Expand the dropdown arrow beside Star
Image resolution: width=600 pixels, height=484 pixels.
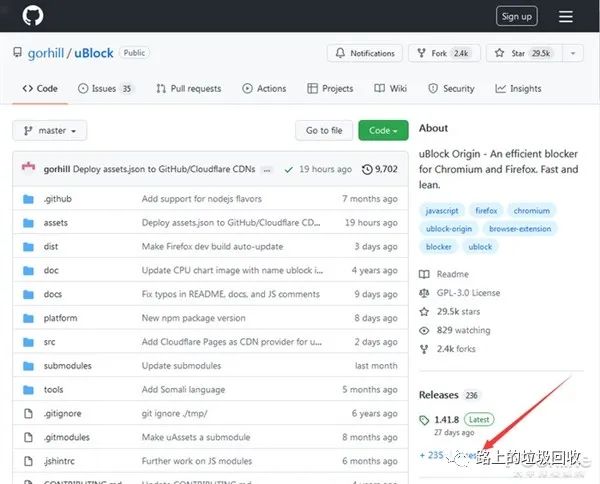pos(573,53)
